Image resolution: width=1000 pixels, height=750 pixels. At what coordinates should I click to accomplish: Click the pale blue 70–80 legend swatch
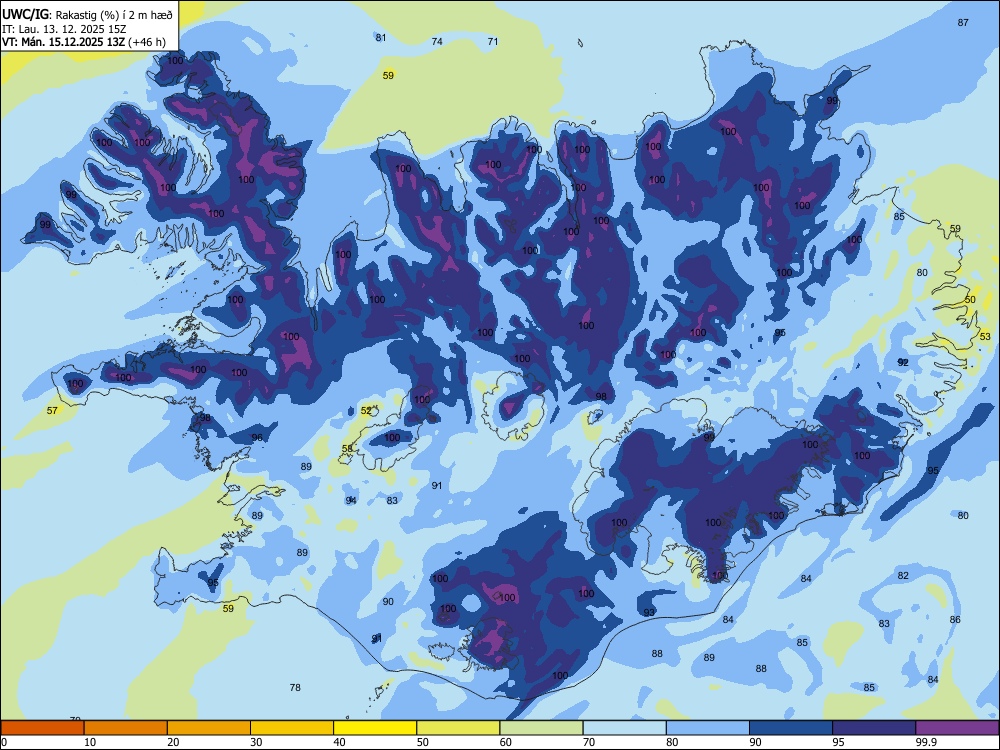[x=624, y=728]
